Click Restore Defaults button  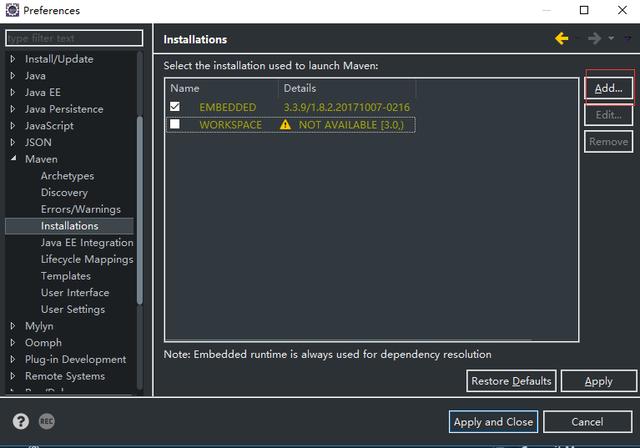[x=511, y=381]
